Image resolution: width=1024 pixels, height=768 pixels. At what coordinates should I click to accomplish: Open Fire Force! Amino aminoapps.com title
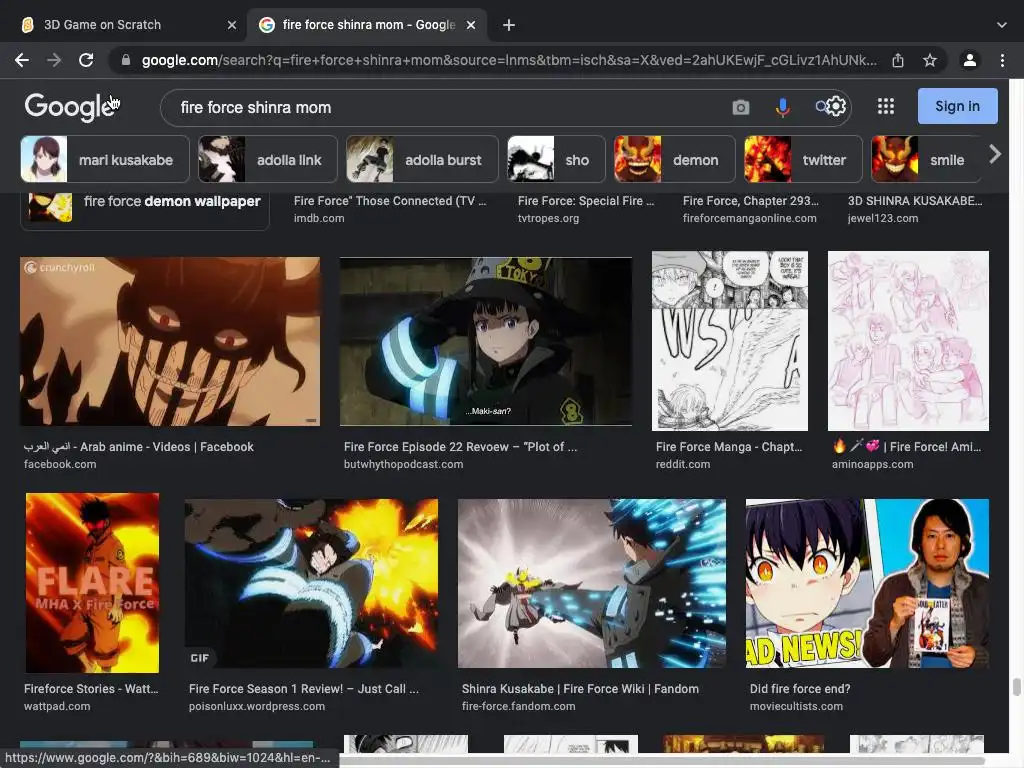(x=906, y=447)
